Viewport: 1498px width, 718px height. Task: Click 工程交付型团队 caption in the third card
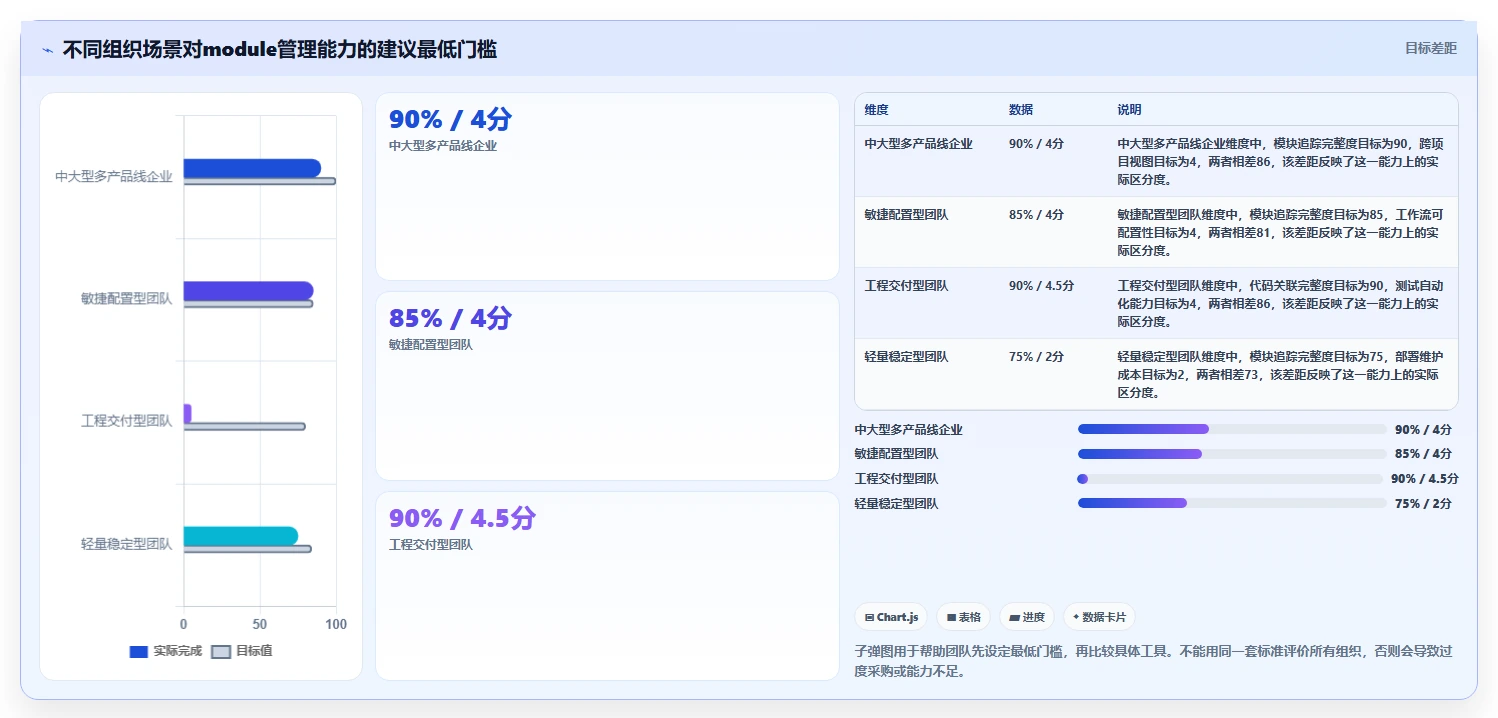click(431, 545)
